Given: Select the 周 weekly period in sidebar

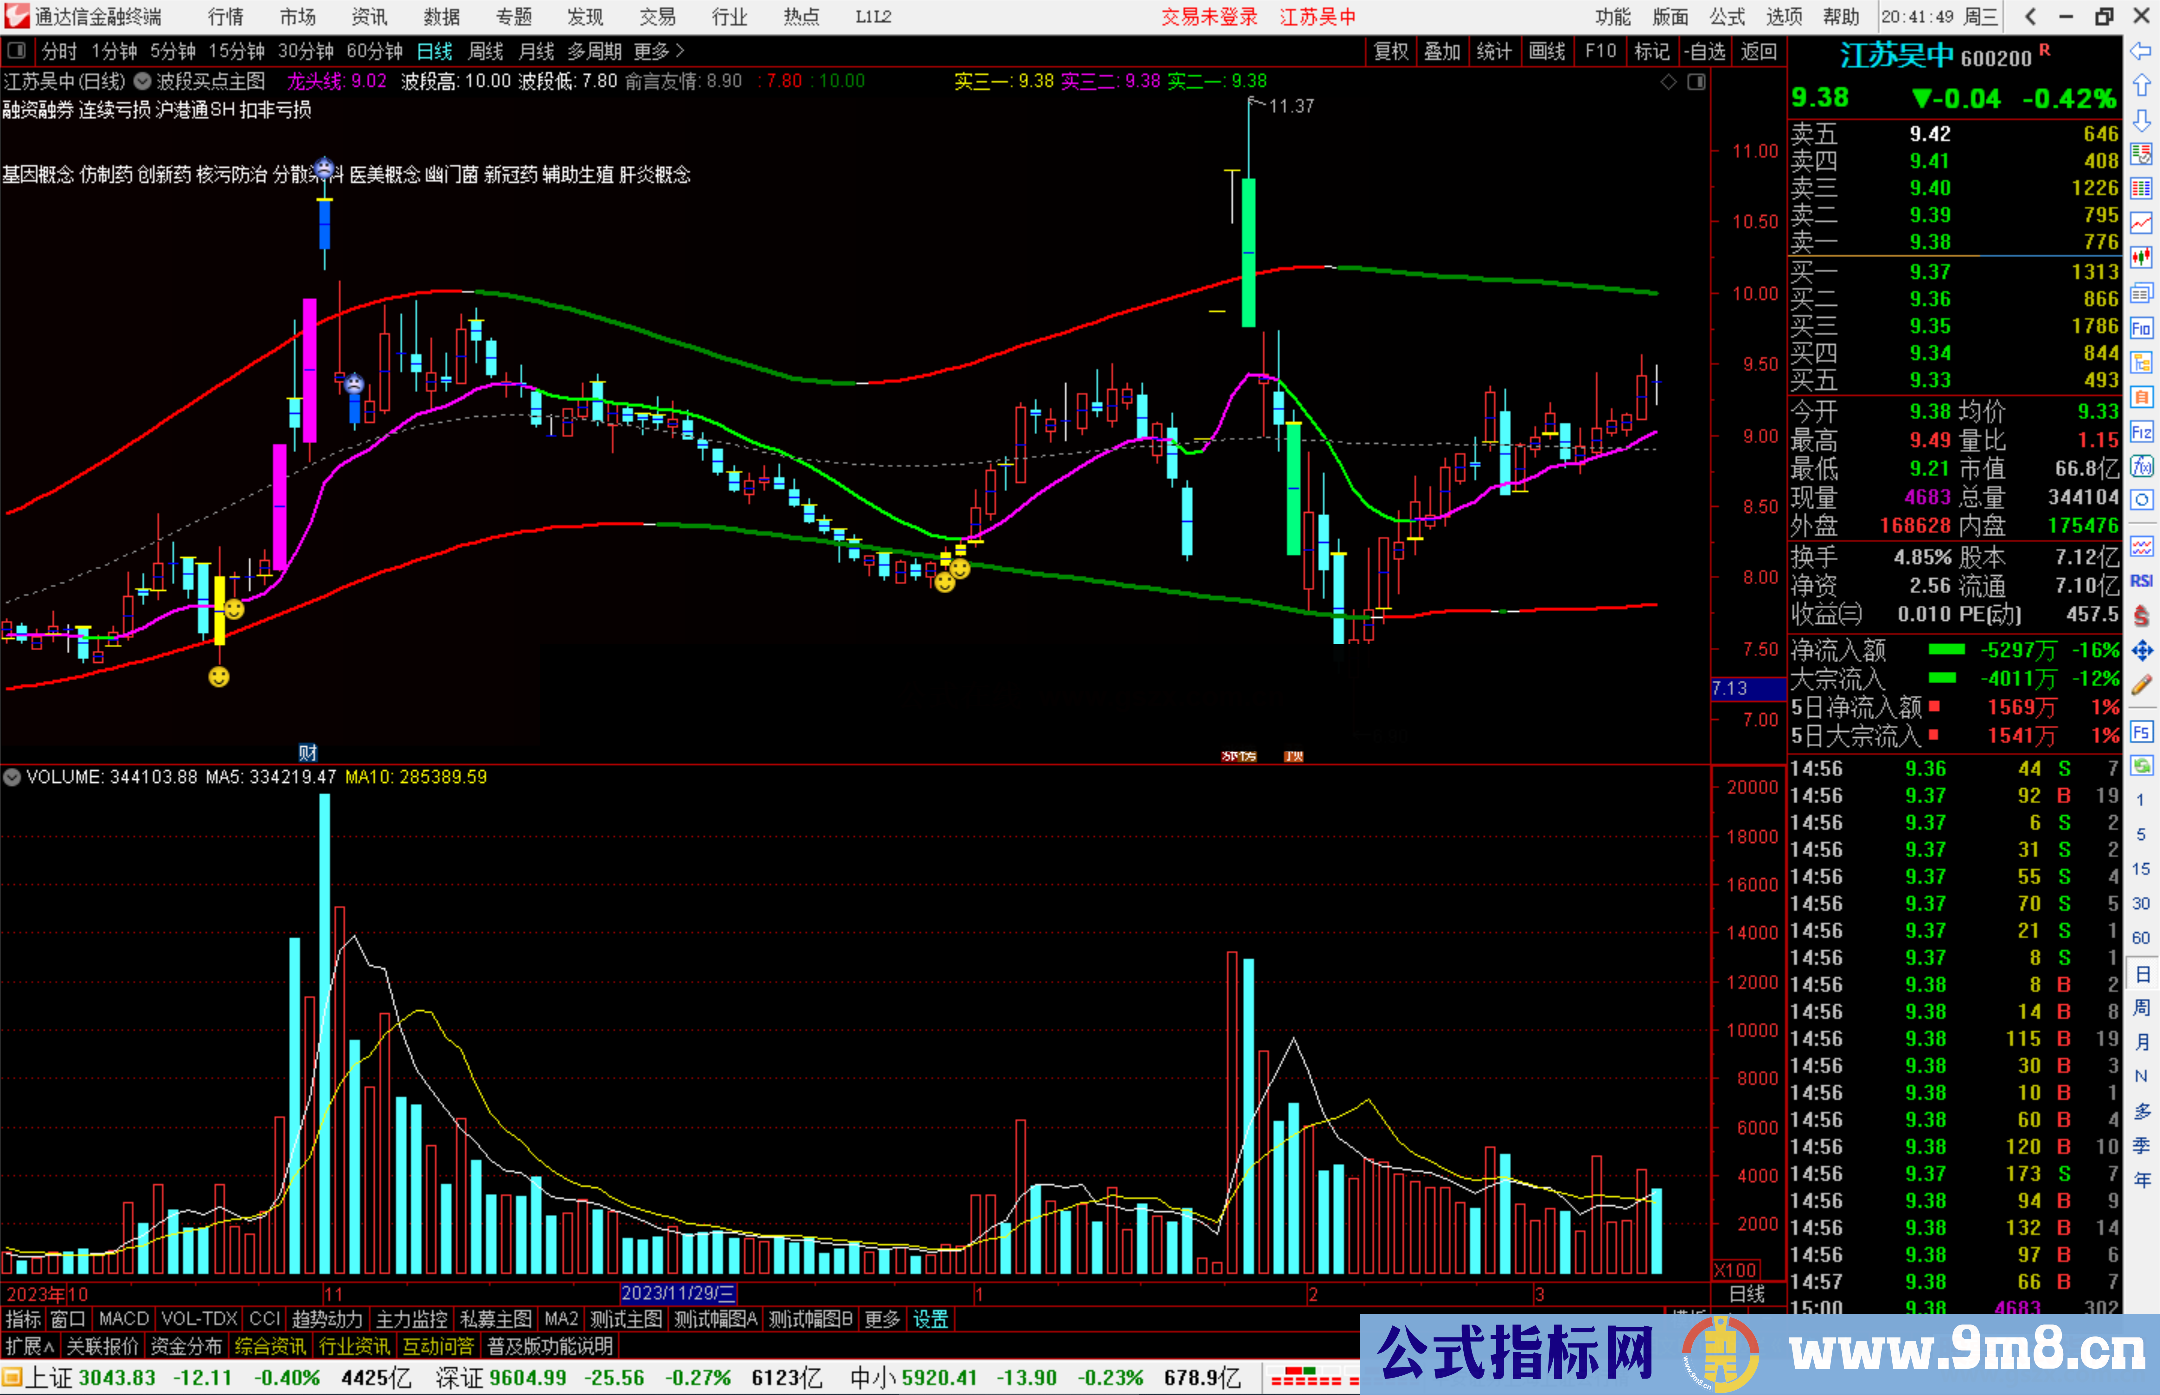Looking at the screenshot, I should 2141,1007.
